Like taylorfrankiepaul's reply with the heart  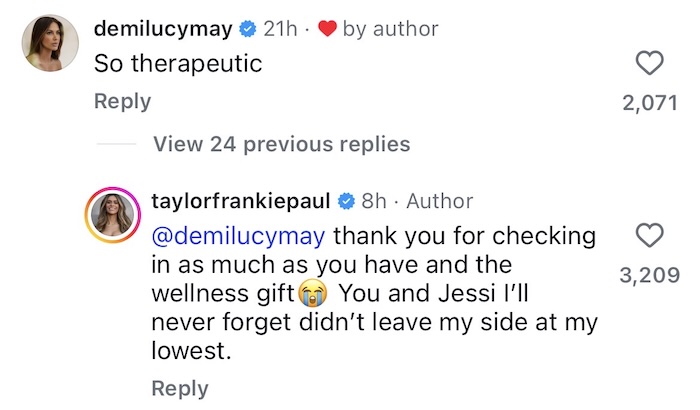click(650, 236)
